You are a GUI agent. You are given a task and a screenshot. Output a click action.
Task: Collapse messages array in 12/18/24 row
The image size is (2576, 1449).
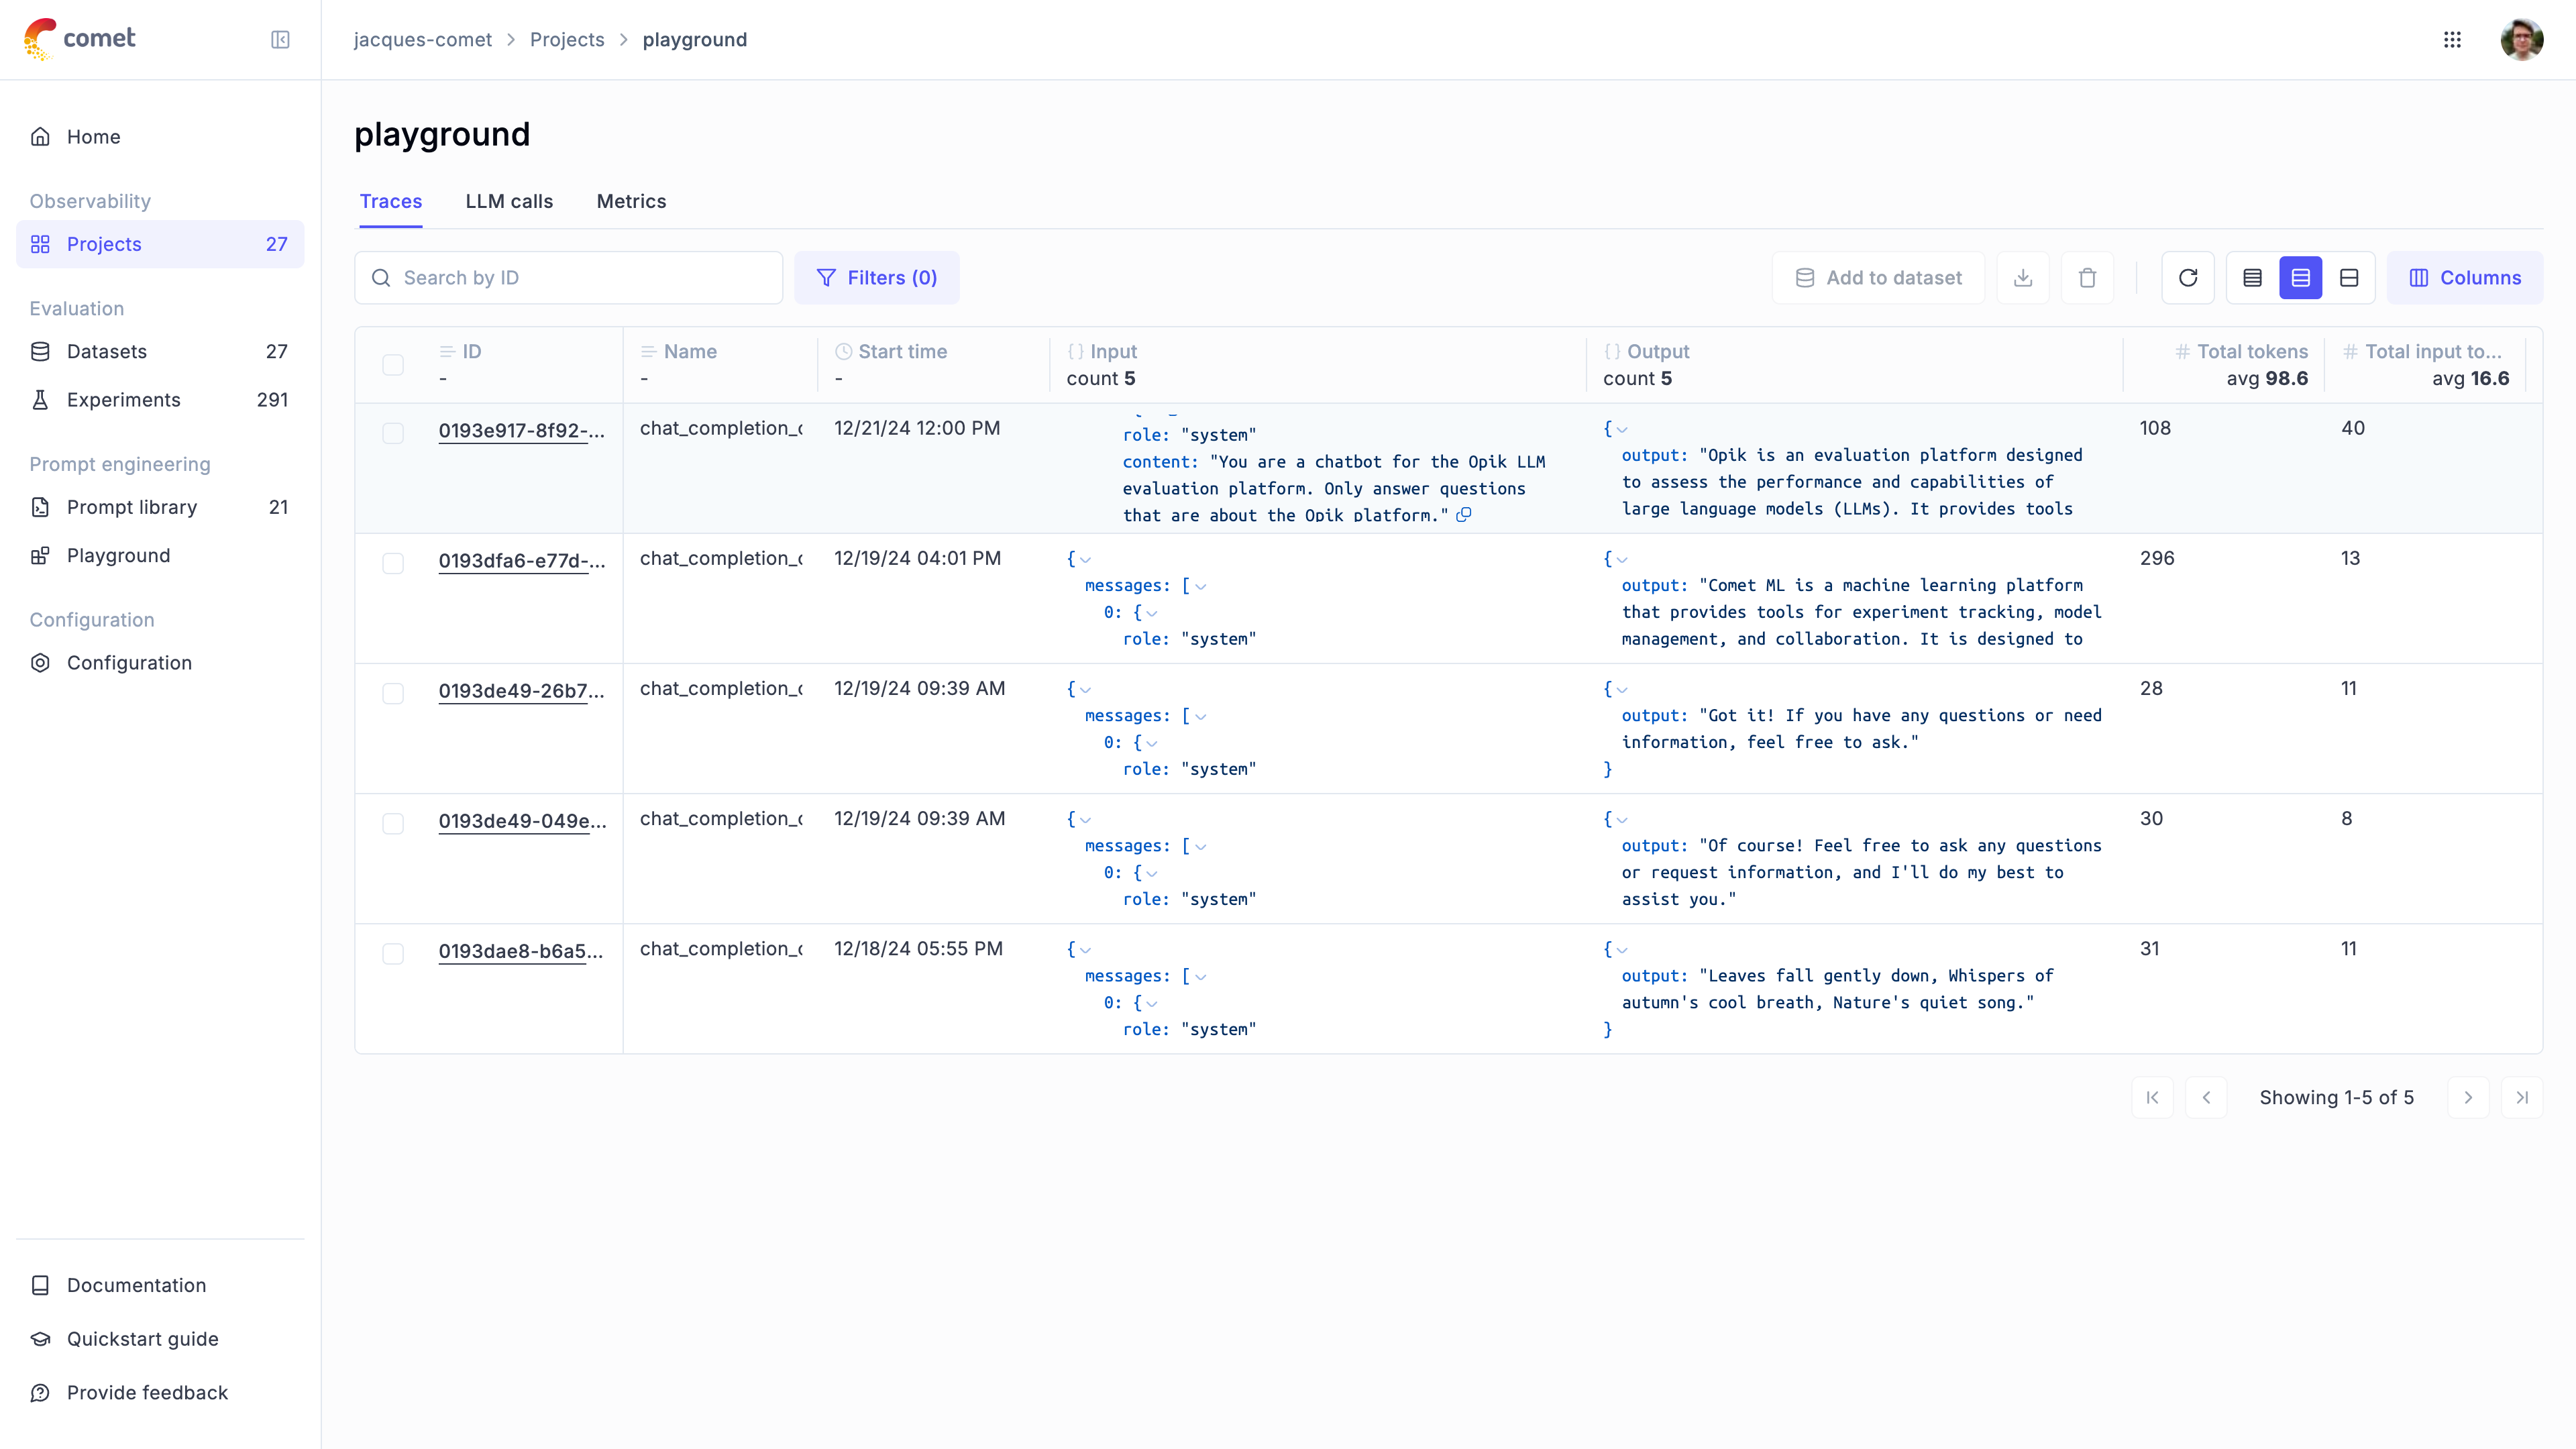point(1201,977)
